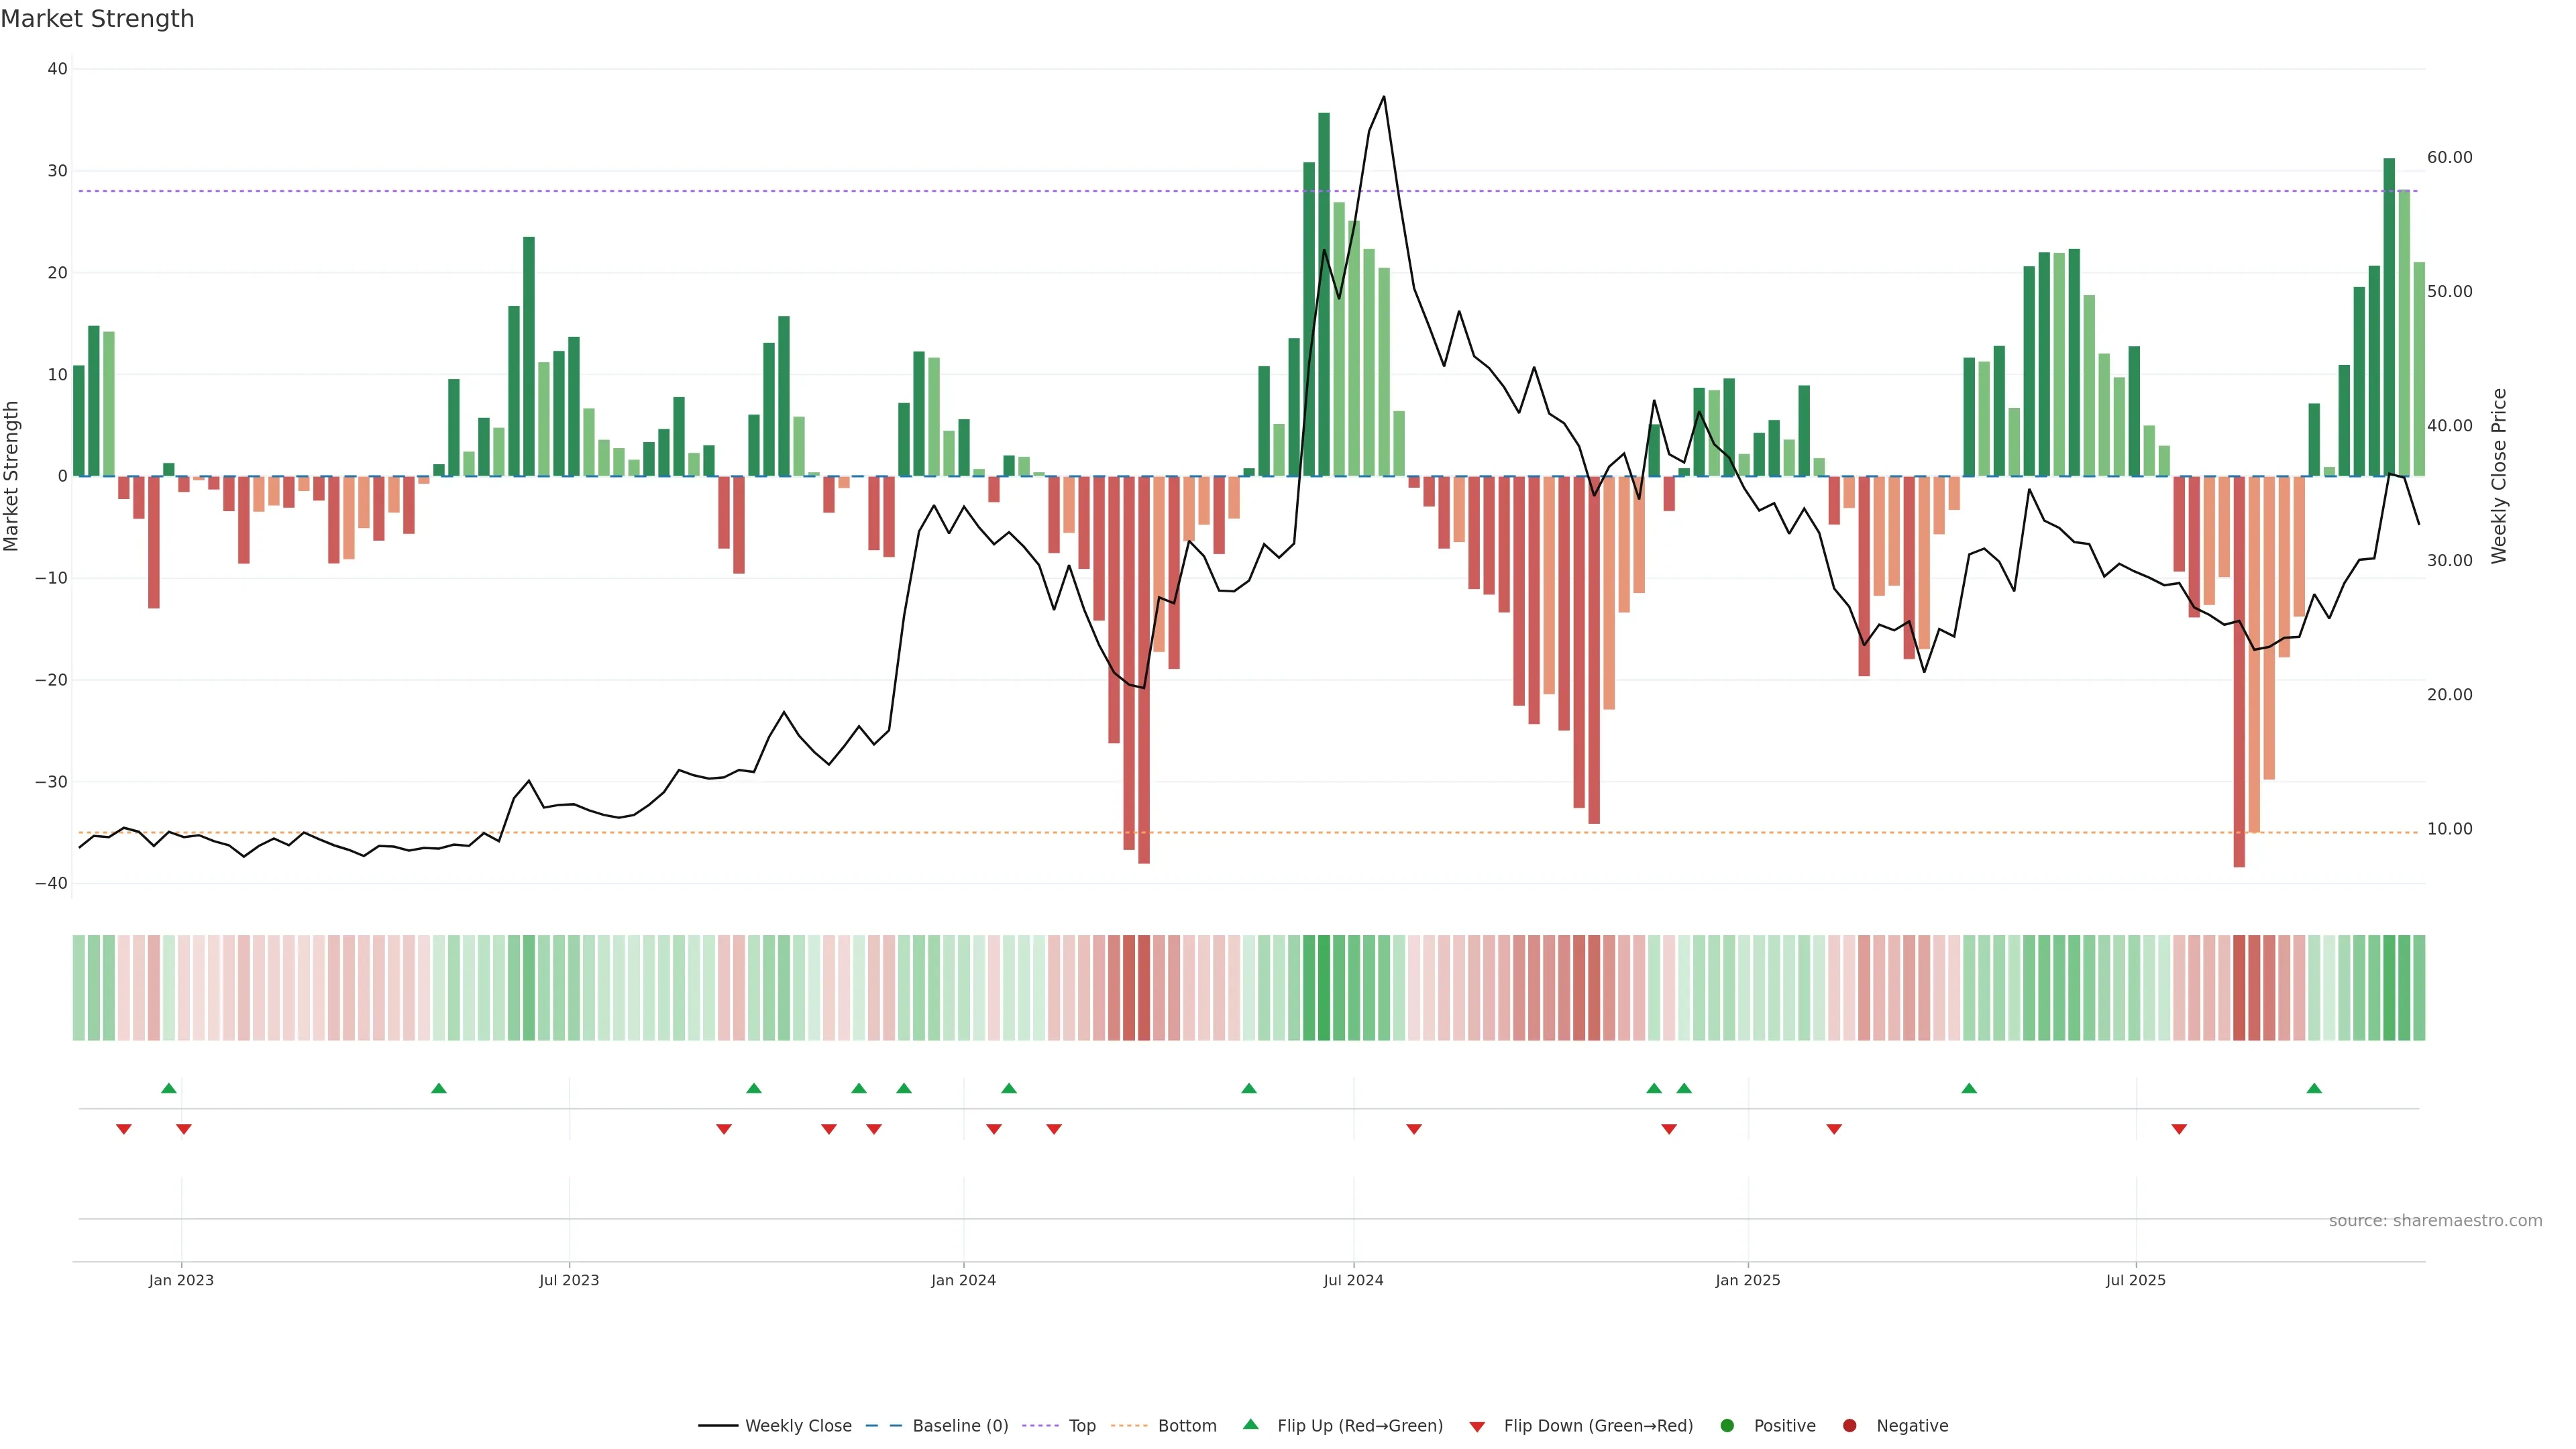Click the red Flip Down legend triangle
The image size is (2576, 1449).
(x=1477, y=1426)
